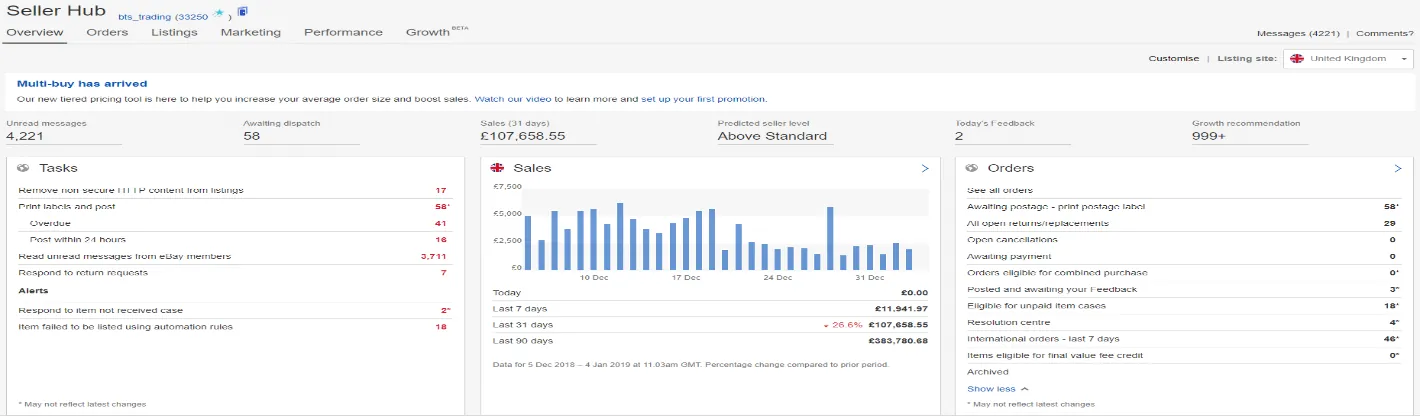Click See all orders link
The width and height of the screenshot is (1420, 416).
pos(1000,190)
